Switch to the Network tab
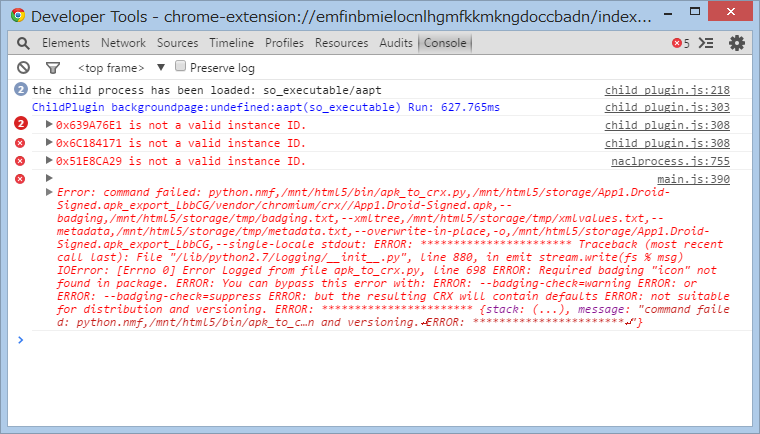This screenshot has height=434, width=760. [124, 43]
